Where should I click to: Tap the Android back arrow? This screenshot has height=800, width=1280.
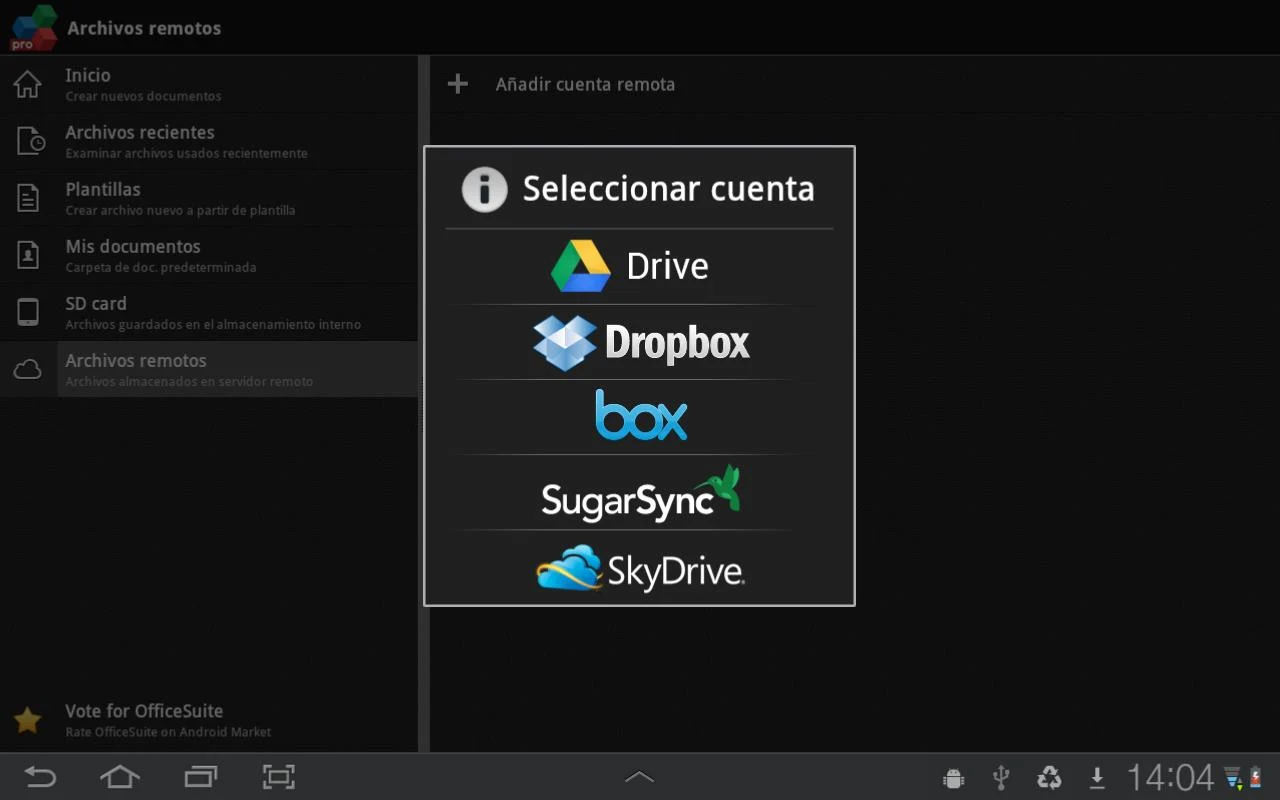point(40,777)
